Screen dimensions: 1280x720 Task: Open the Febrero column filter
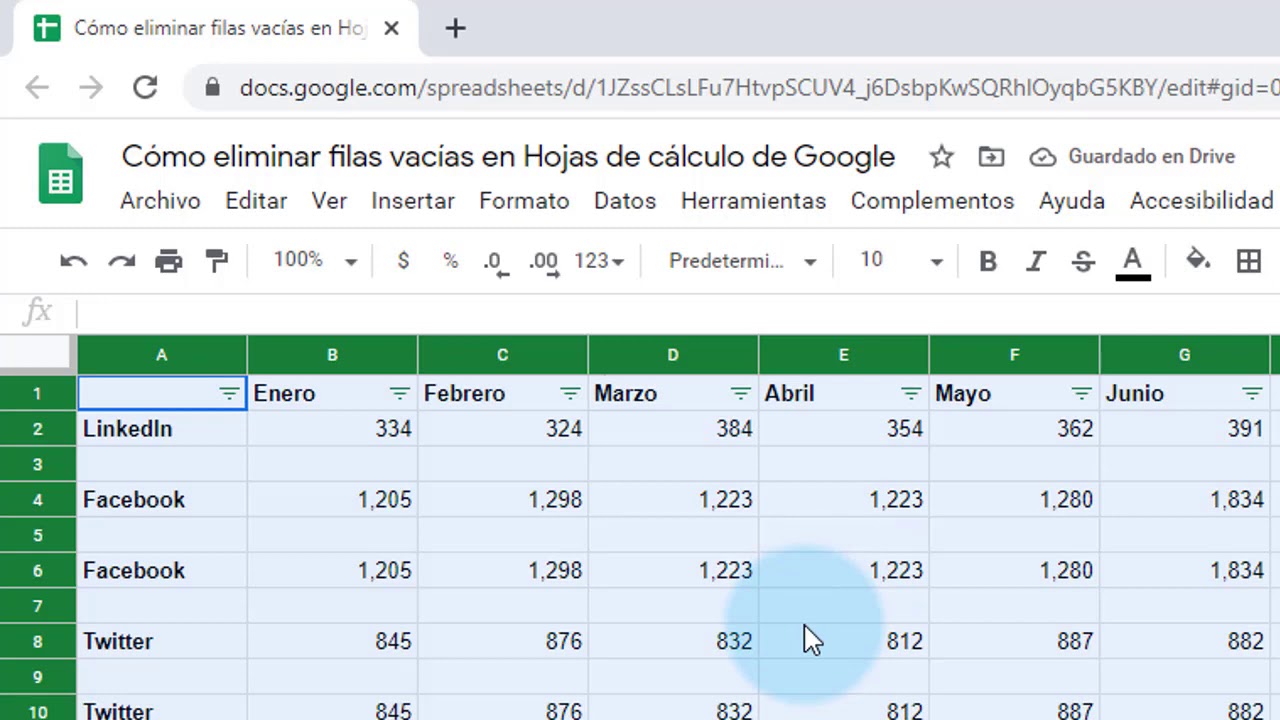point(570,394)
